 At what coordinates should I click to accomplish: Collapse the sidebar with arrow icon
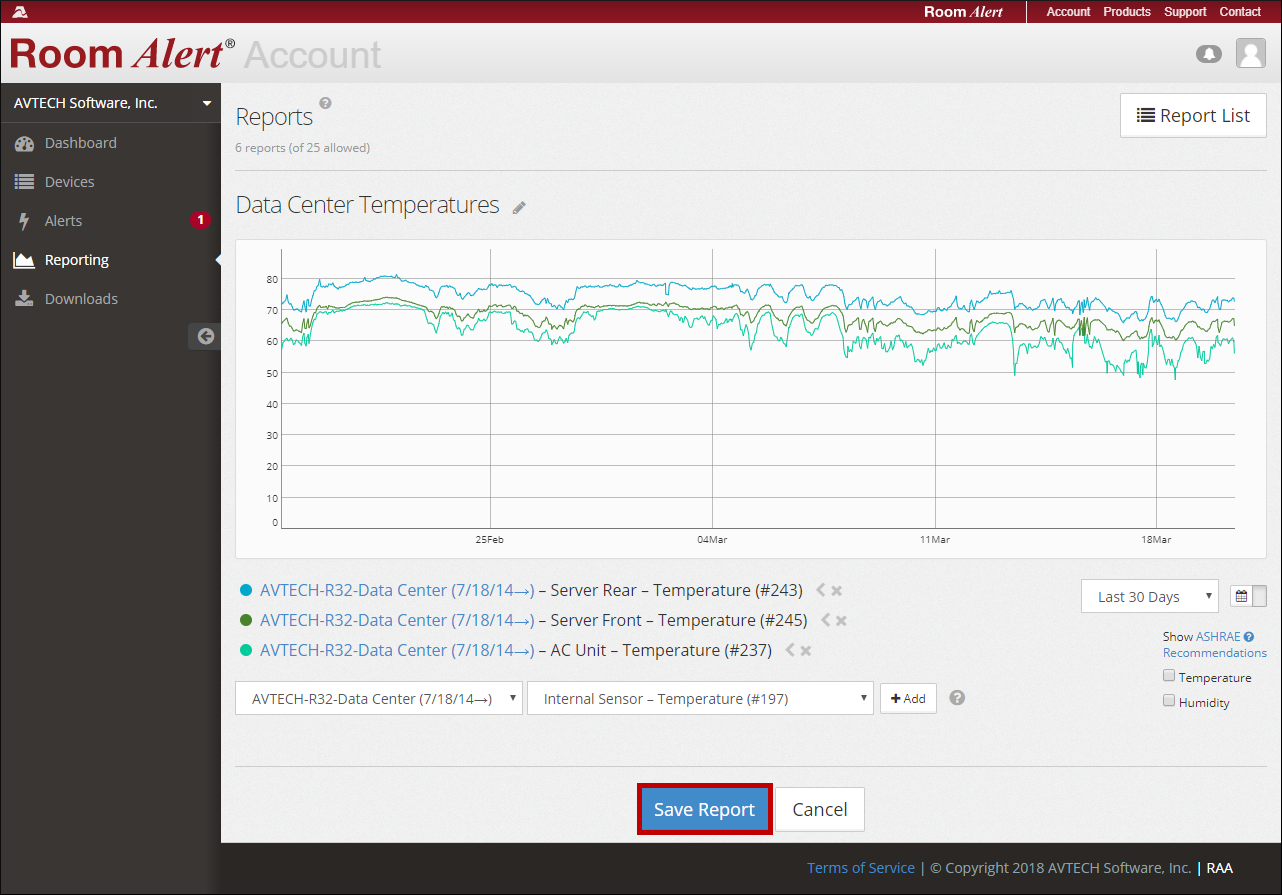pyautogui.click(x=205, y=336)
